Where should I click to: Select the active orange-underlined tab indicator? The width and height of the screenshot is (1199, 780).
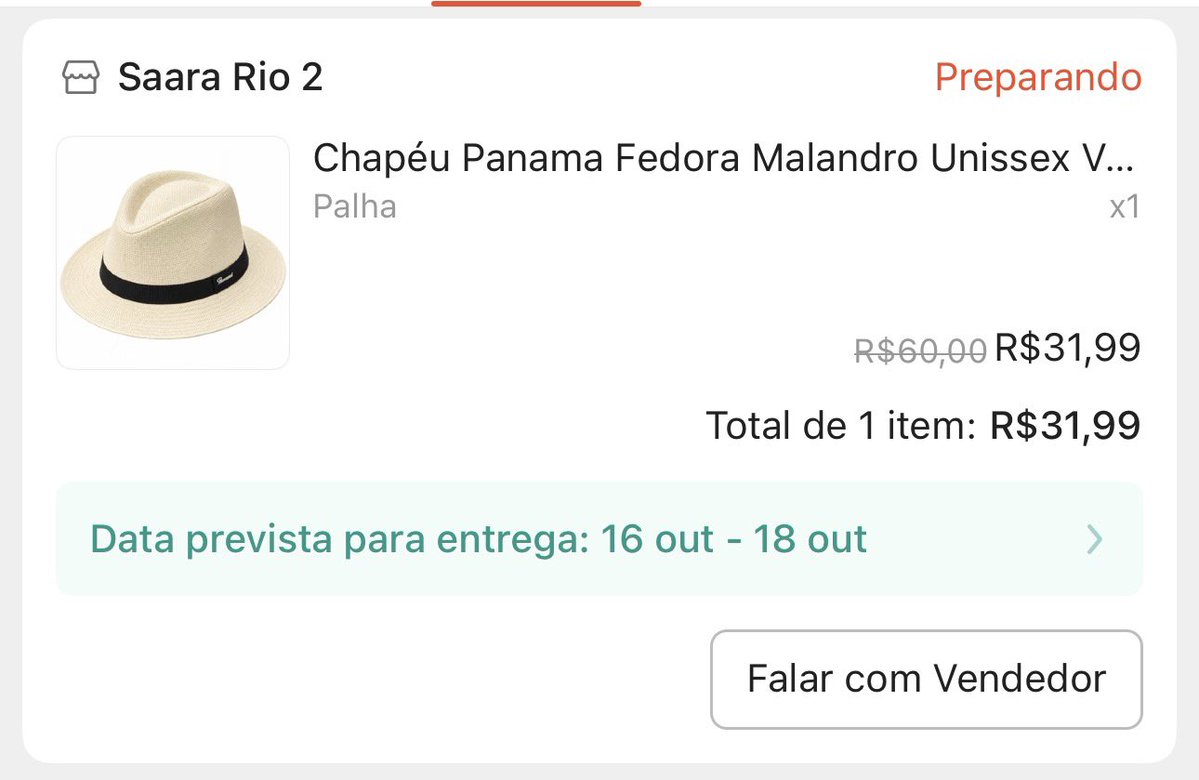pos(536,3)
